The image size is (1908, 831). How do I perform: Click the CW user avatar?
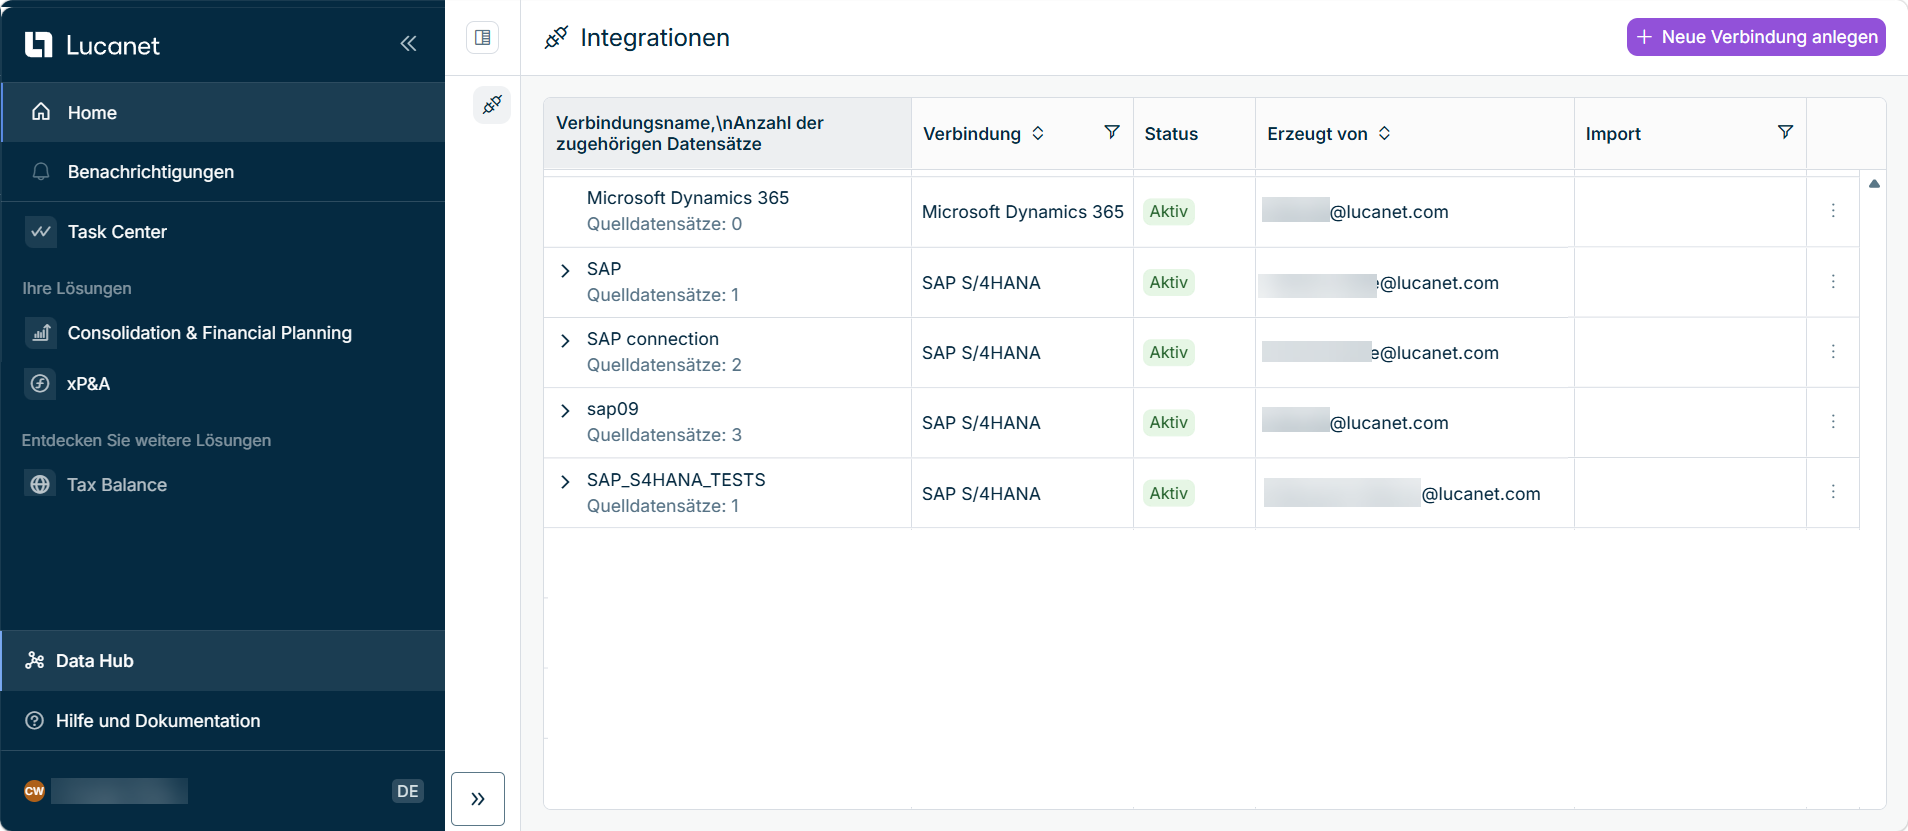point(35,790)
